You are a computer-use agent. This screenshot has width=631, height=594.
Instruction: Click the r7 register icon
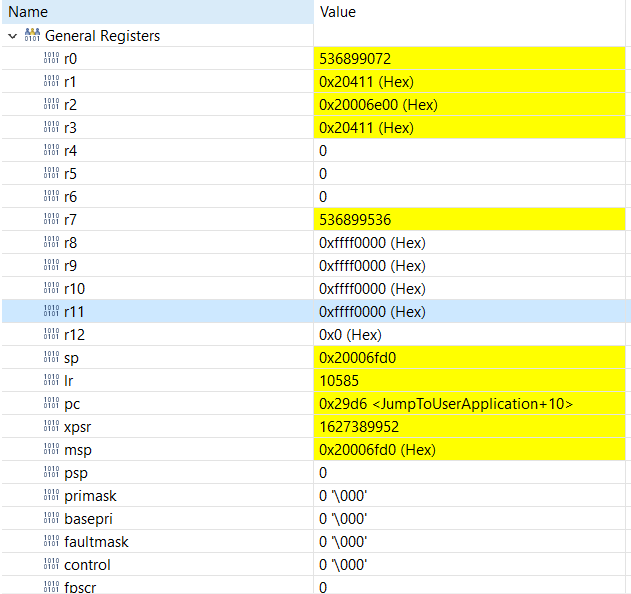[x=52, y=220]
